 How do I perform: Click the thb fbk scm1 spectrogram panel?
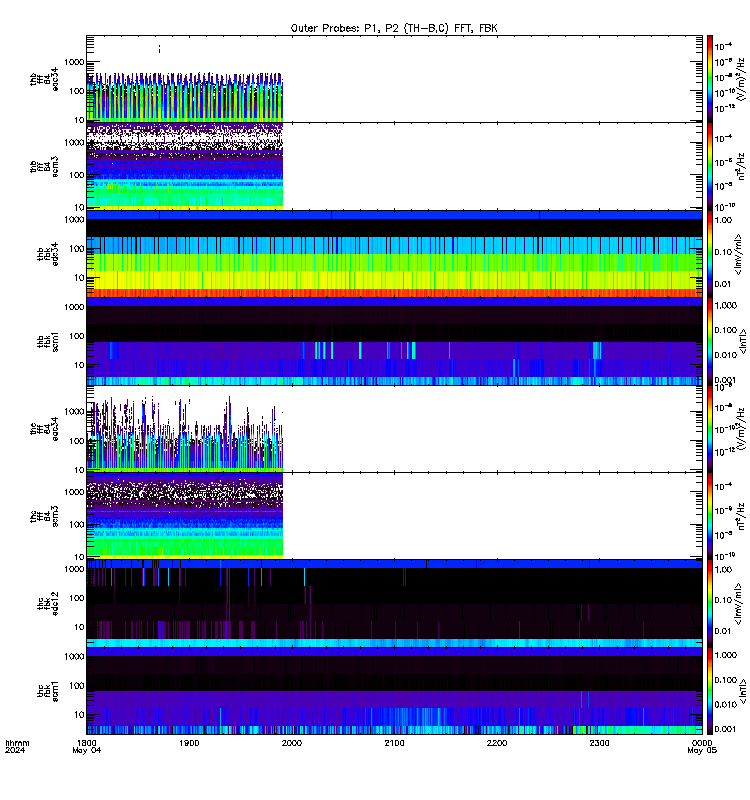point(394,341)
